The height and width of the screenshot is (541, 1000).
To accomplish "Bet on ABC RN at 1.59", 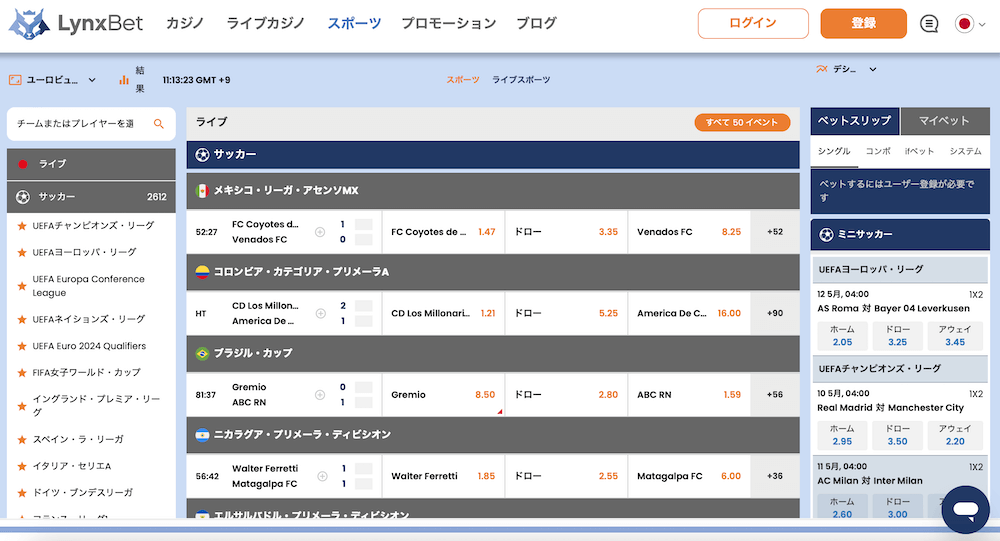I will 689,395.
